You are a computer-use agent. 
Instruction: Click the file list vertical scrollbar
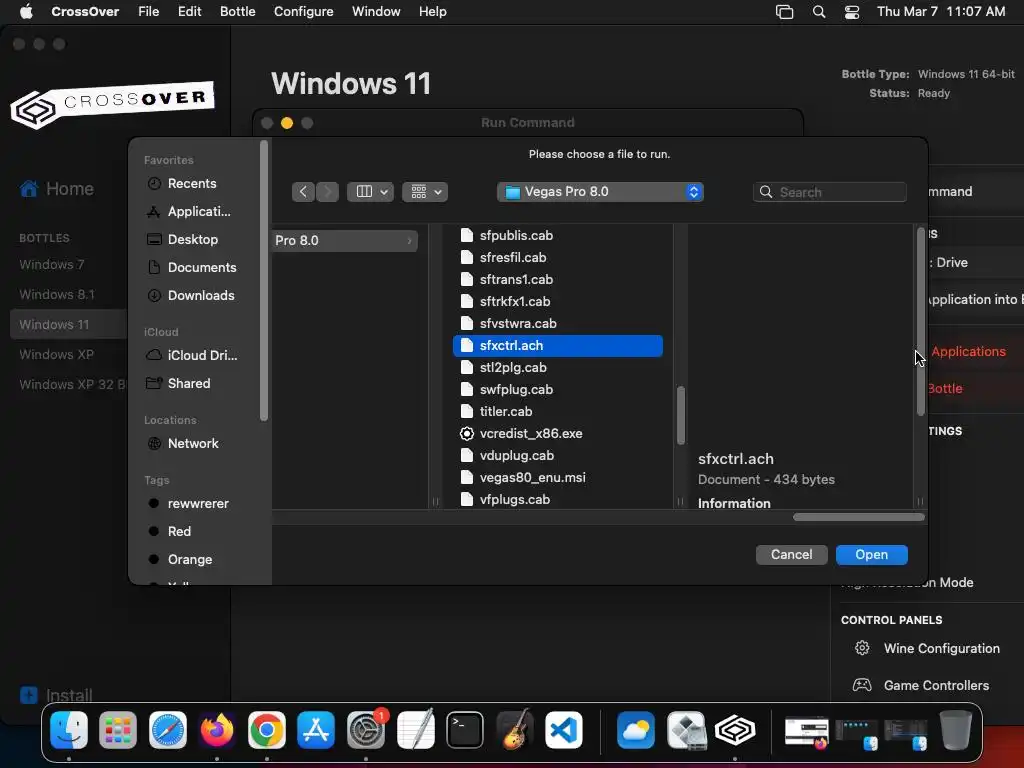pos(680,415)
